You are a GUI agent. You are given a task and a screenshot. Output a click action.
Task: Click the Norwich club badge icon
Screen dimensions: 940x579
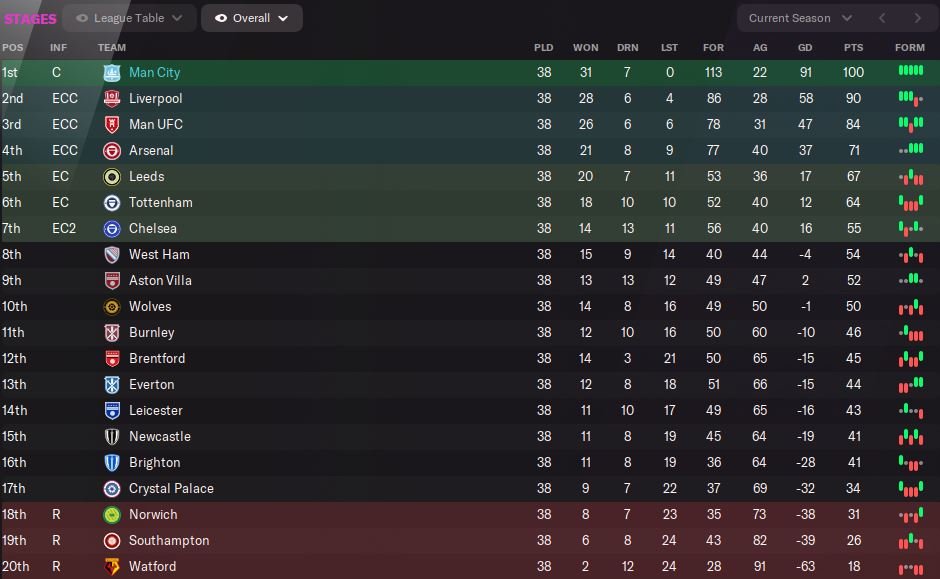112,515
